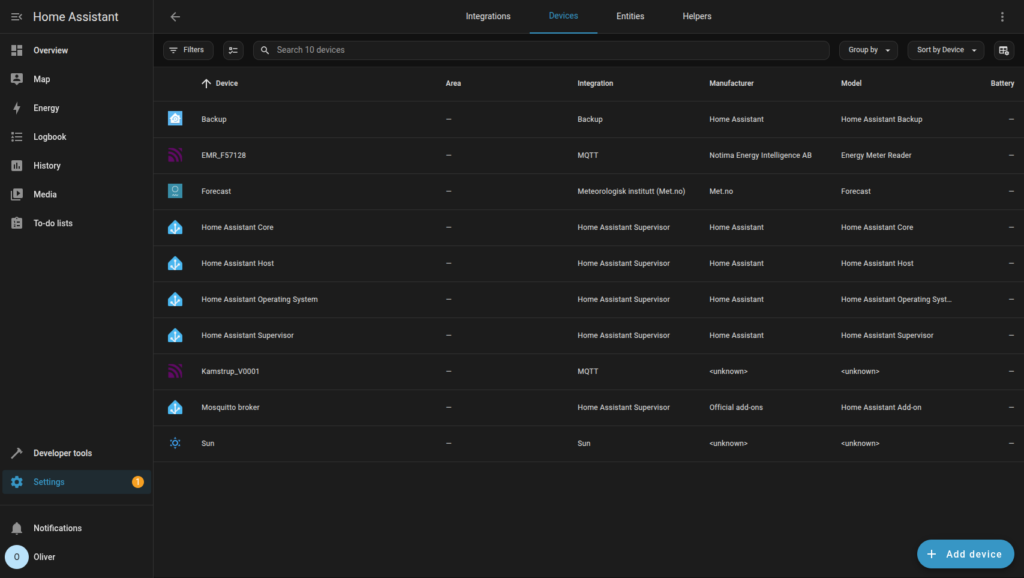The image size is (1024, 578).
Task: Click the back arrow icon
Action: [175, 17]
